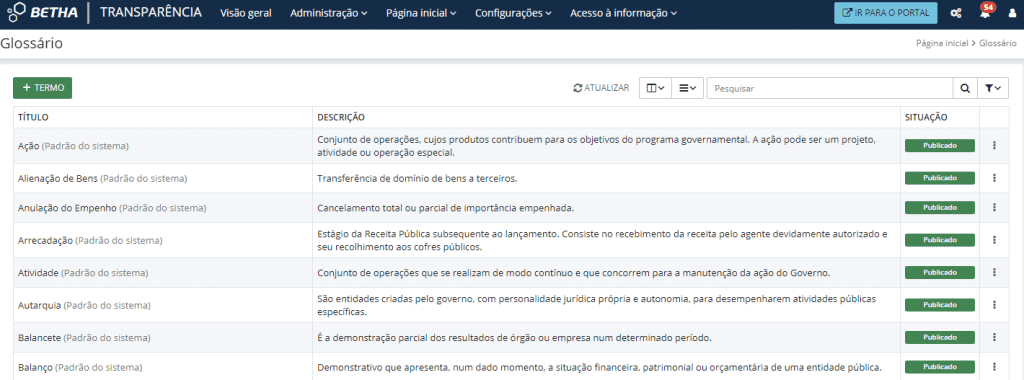Open kebab menu for Balanço row
This screenshot has height=380, width=1024.
pyautogui.click(x=994, y=366)
